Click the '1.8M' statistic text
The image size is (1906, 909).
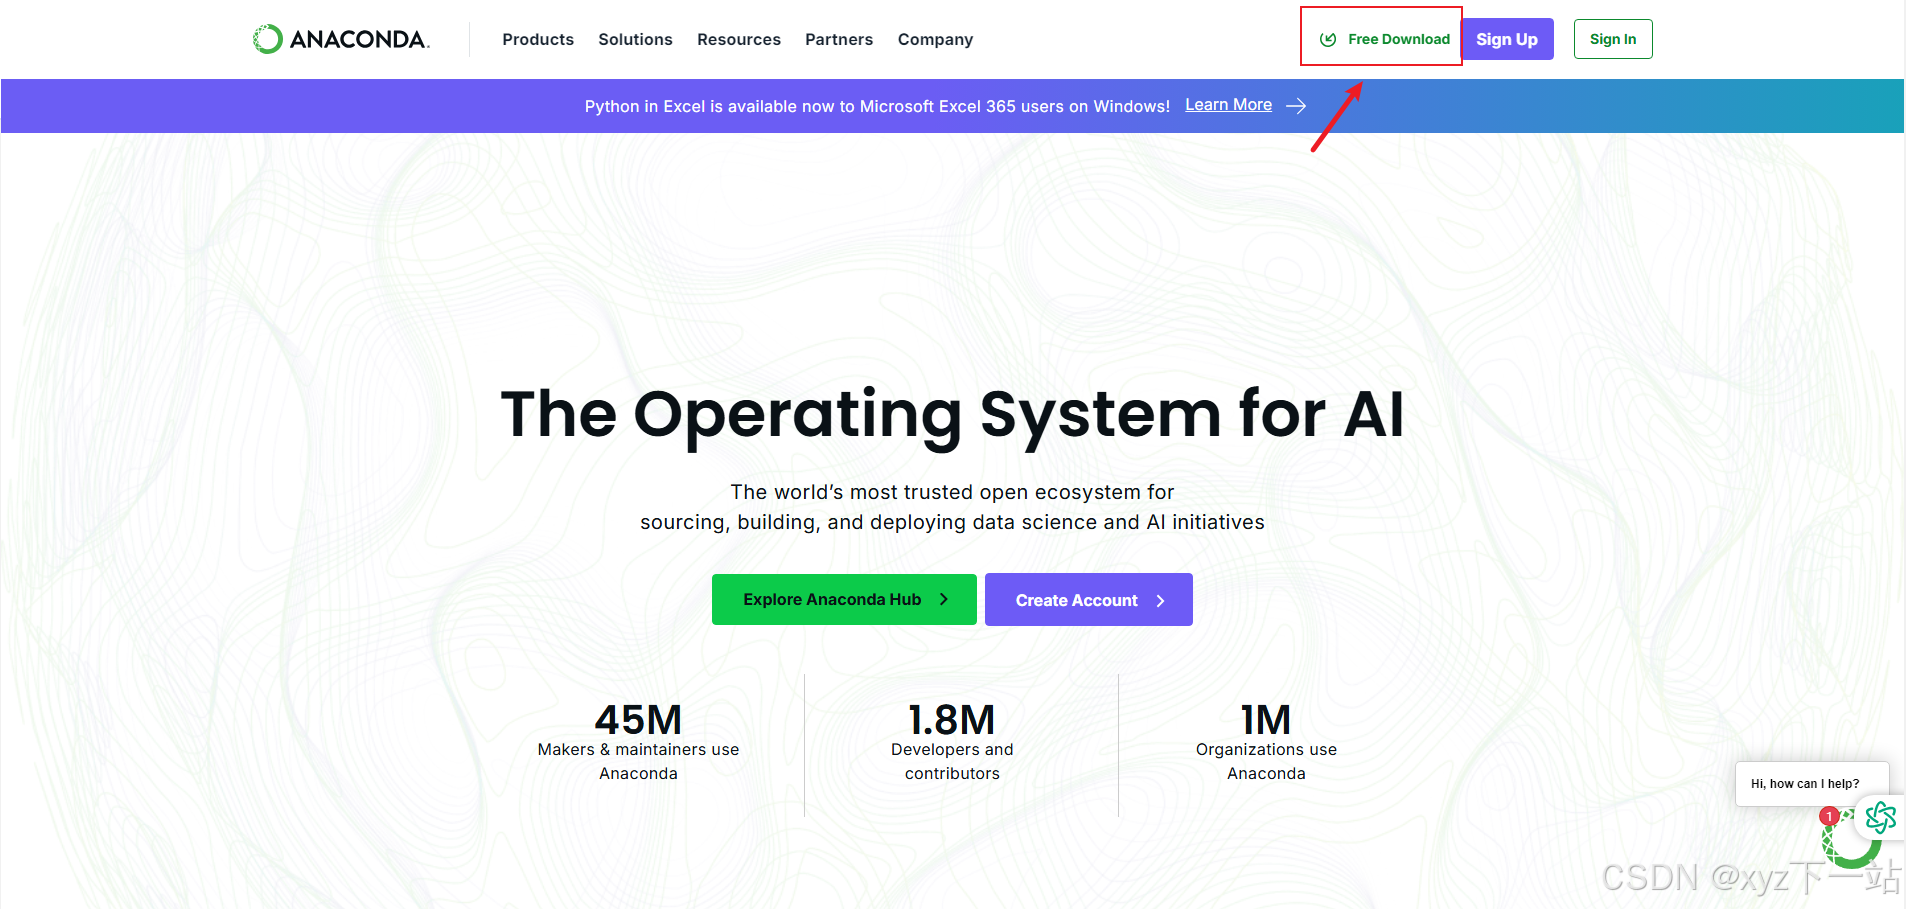952,720
